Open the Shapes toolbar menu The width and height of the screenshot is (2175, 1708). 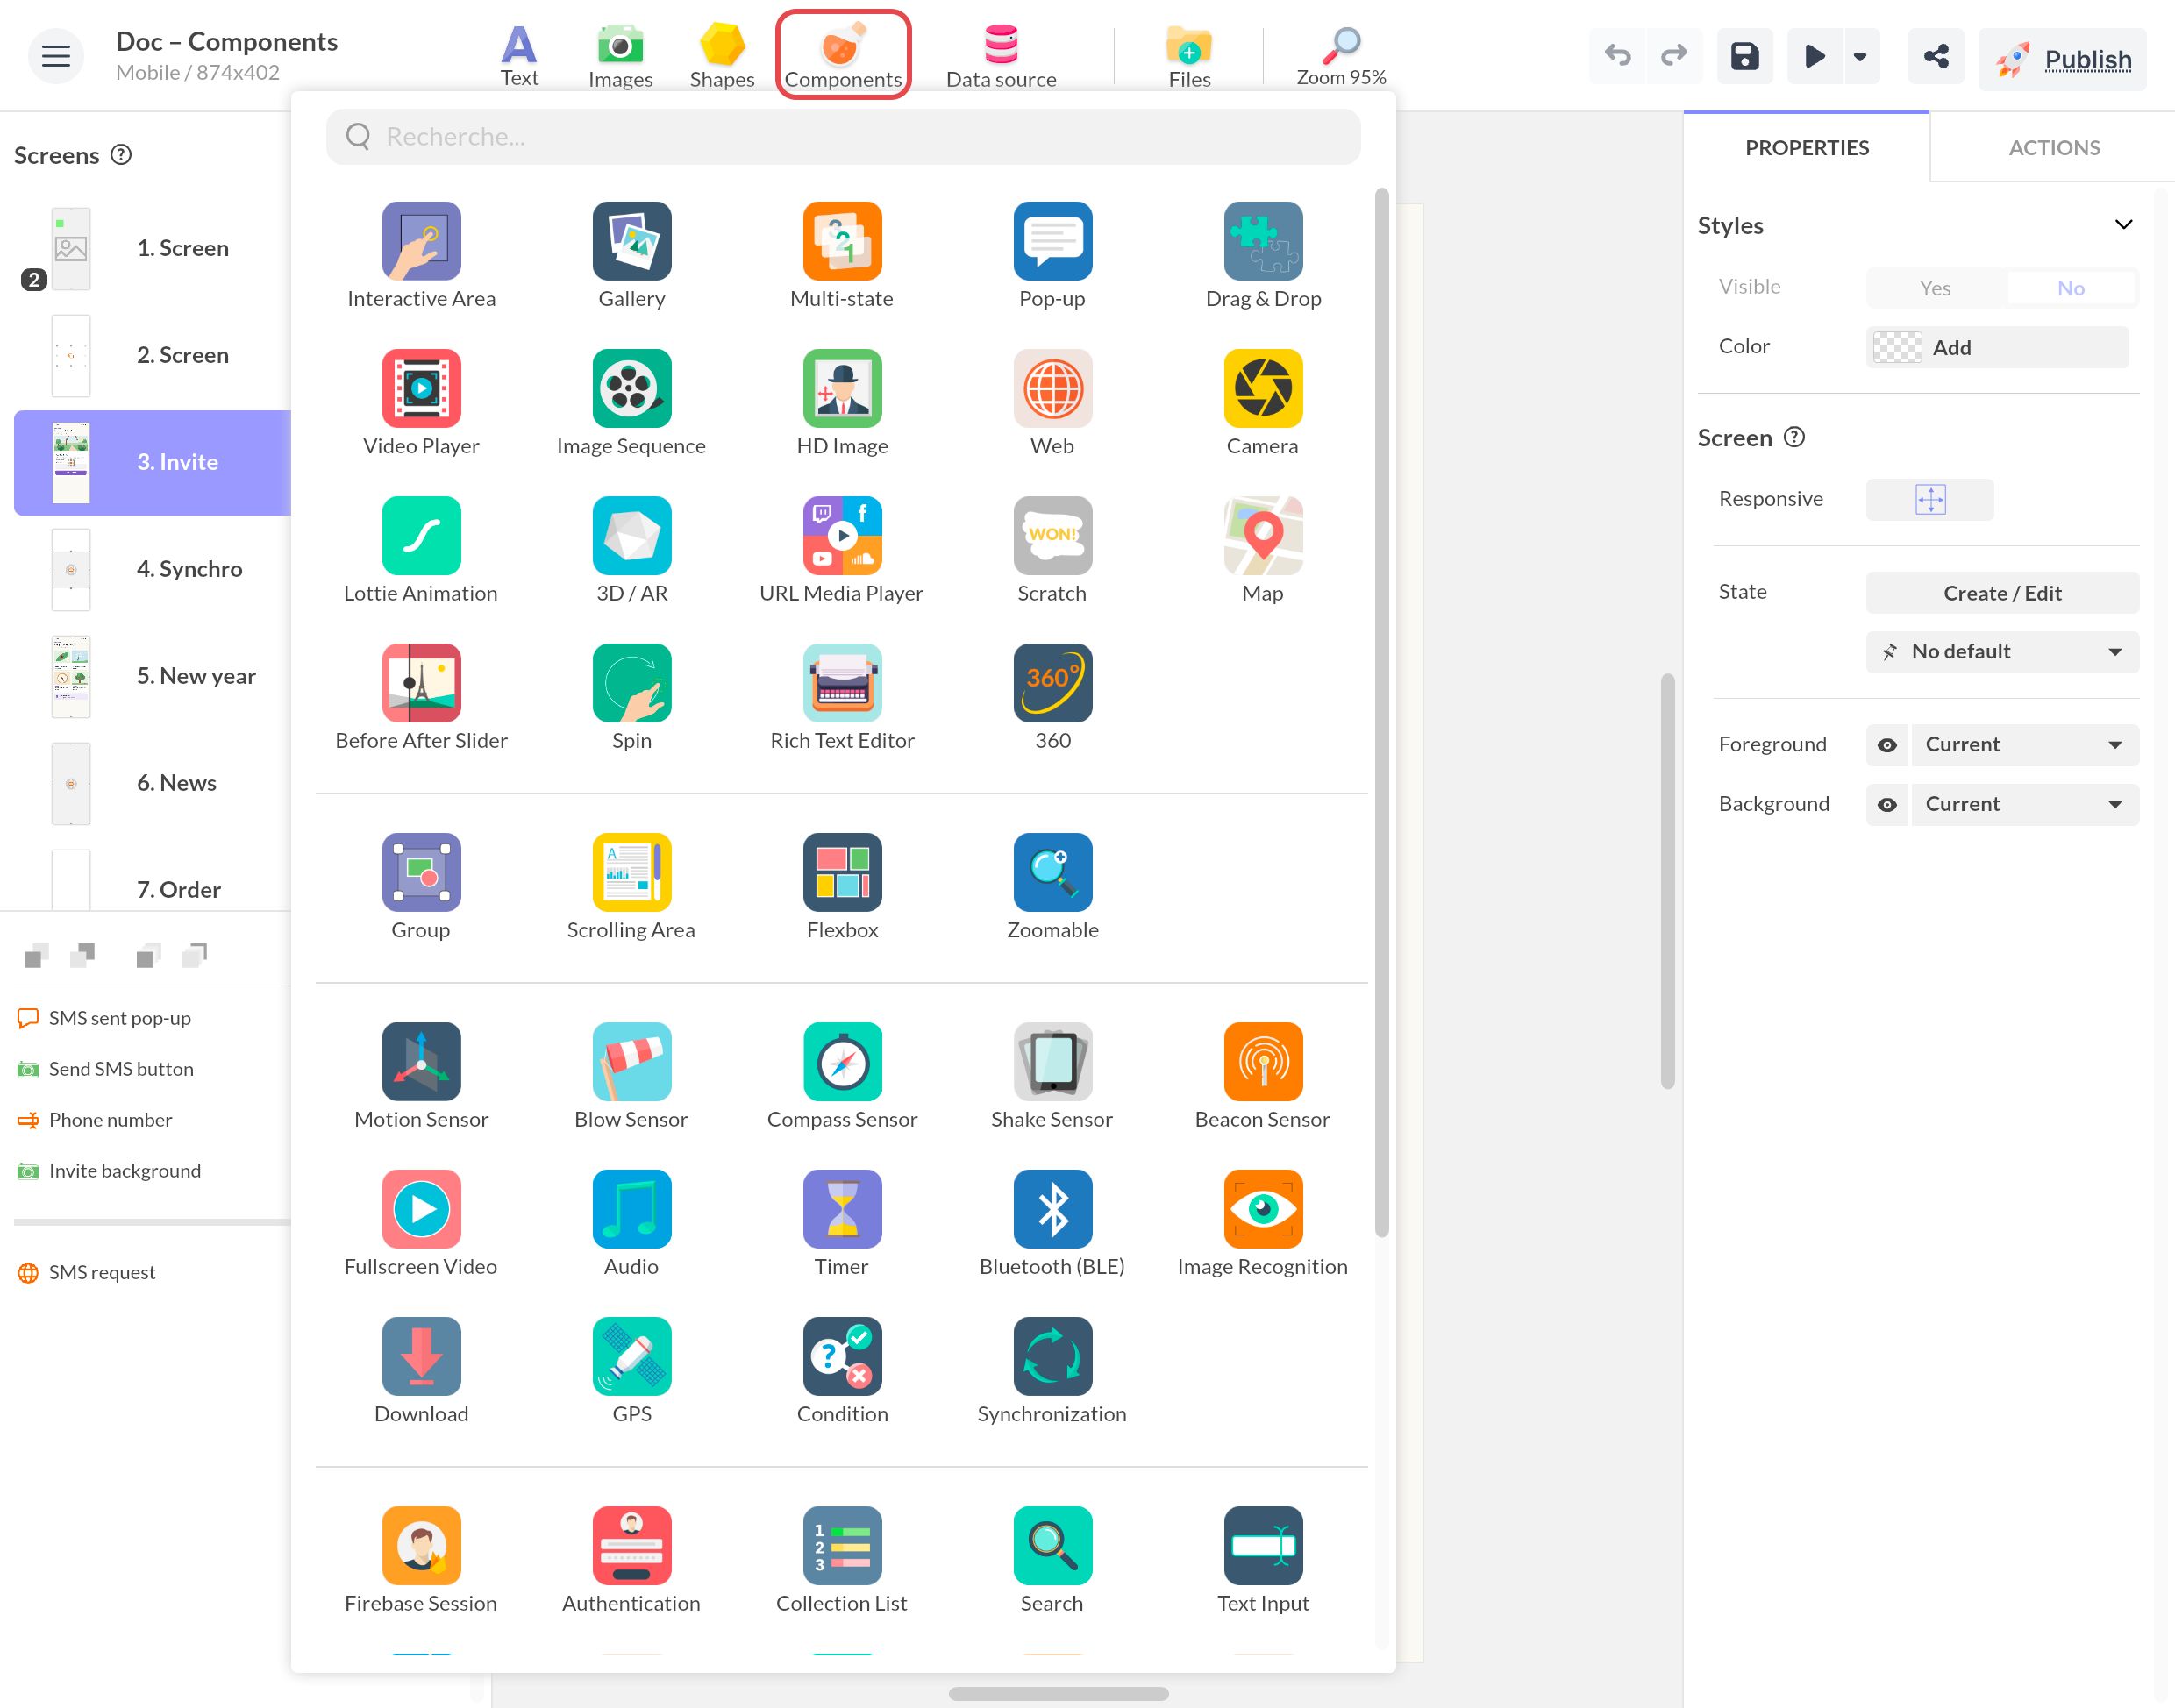pyautogui.click(x=722, y=56)
